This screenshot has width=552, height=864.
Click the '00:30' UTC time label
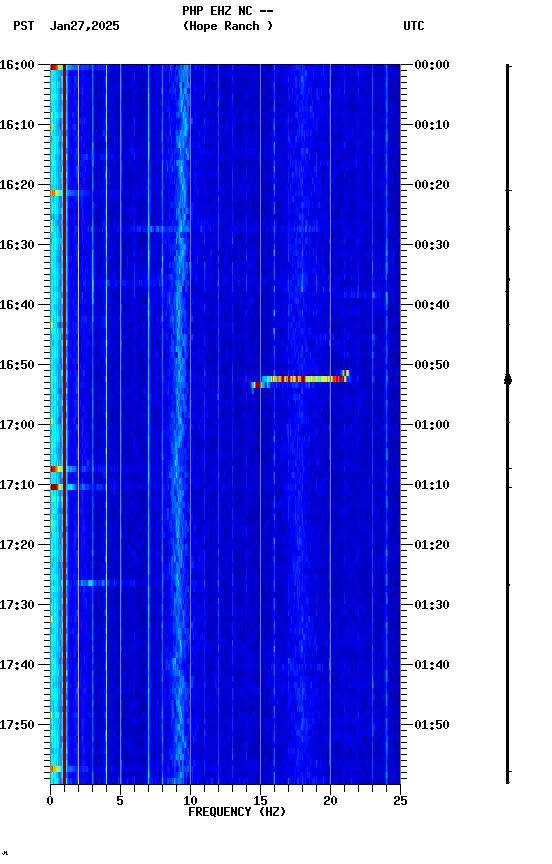click(x=432, y=245)
